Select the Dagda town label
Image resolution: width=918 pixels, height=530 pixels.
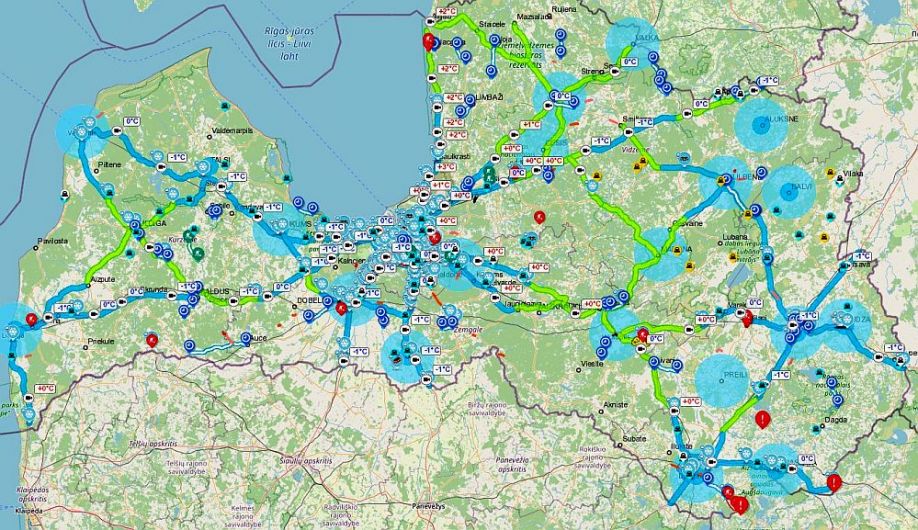[835, 420]
